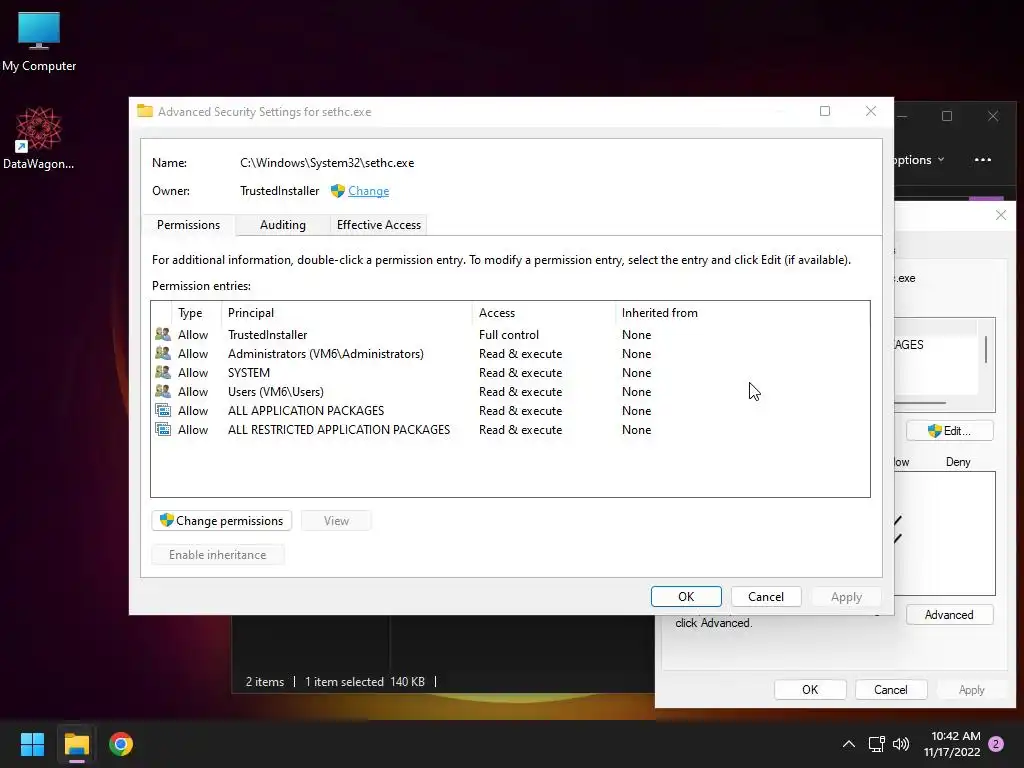Click Advanced button in the Properties window
Image resolution: width=1024 pixels, height=768 pixels.
pos(950,615)
